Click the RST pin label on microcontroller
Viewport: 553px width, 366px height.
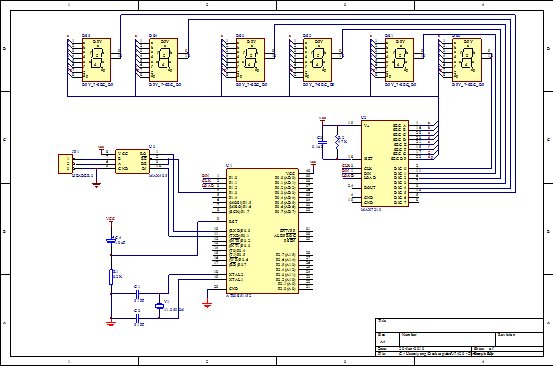(233, 221)
